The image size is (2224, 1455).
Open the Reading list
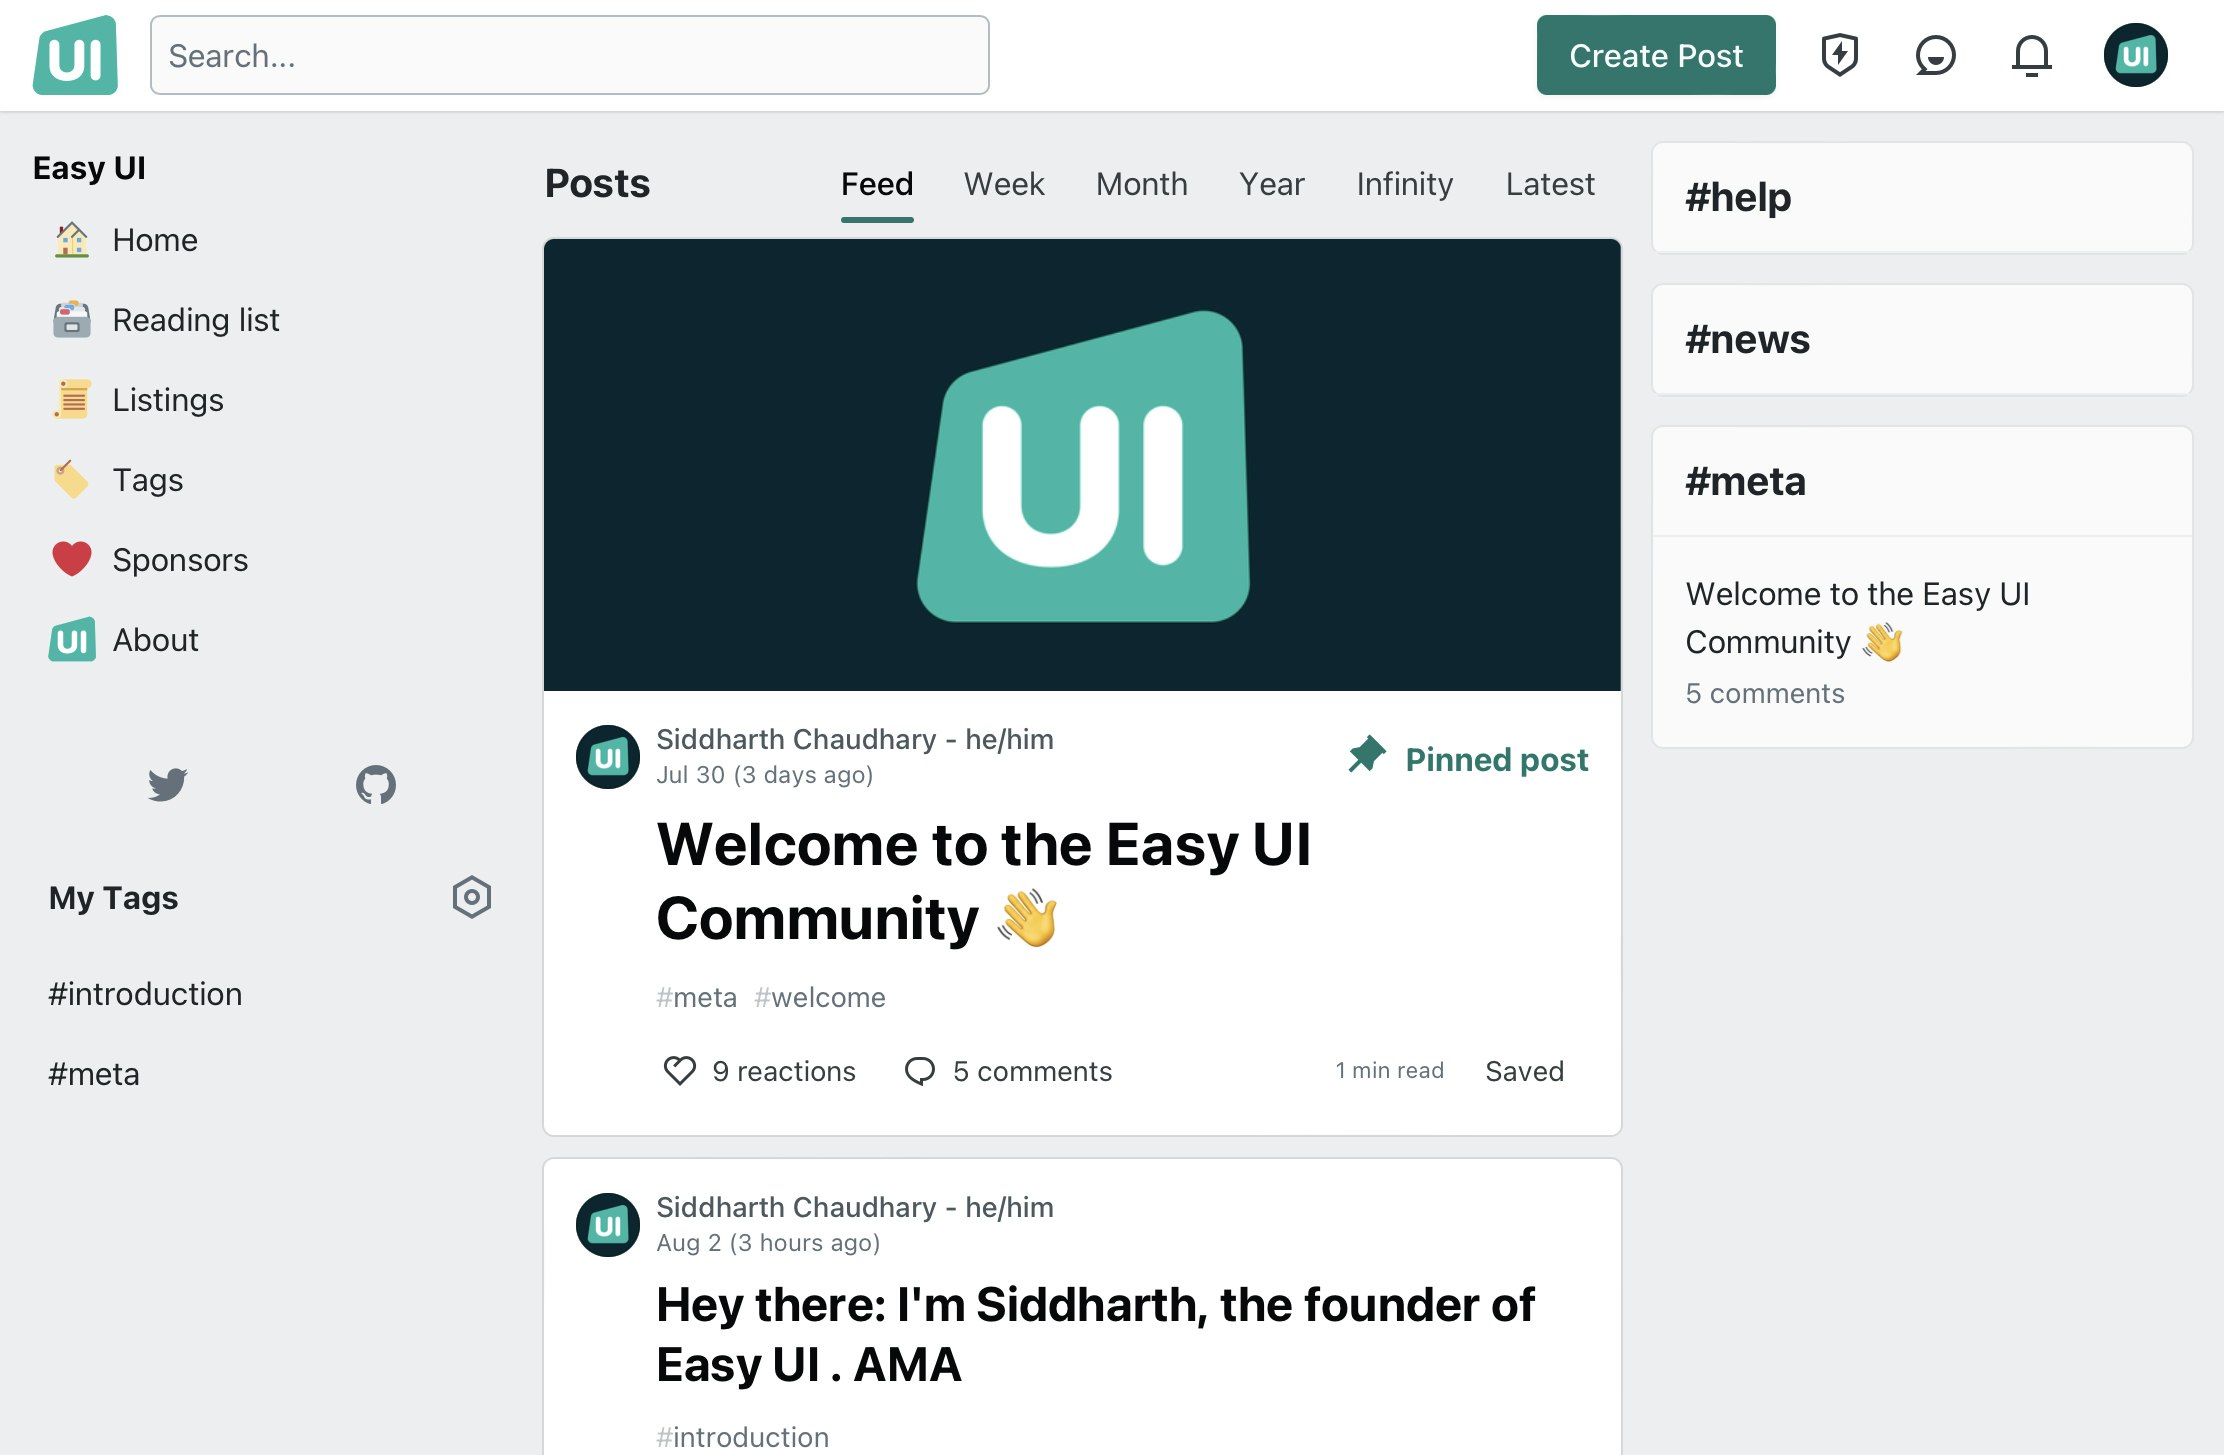point(196,320)
